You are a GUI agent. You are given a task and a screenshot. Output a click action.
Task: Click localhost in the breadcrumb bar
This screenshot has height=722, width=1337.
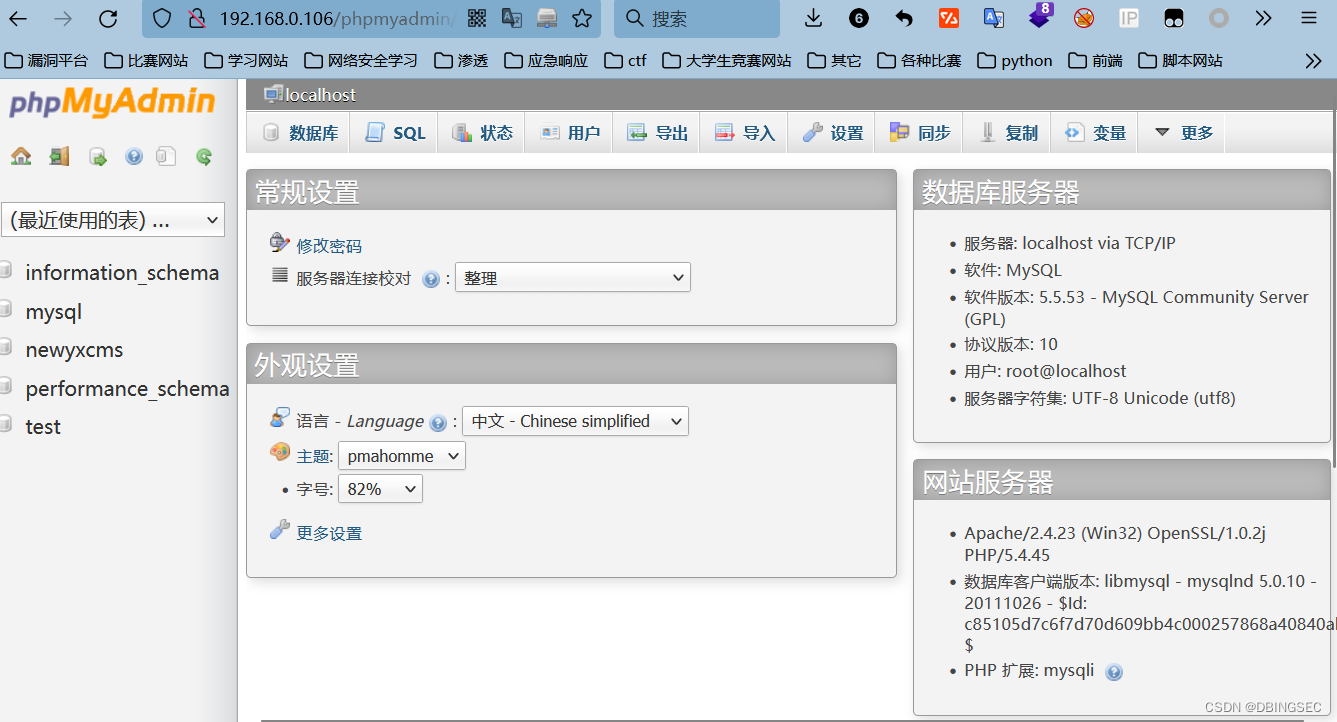tap(320, 95)
